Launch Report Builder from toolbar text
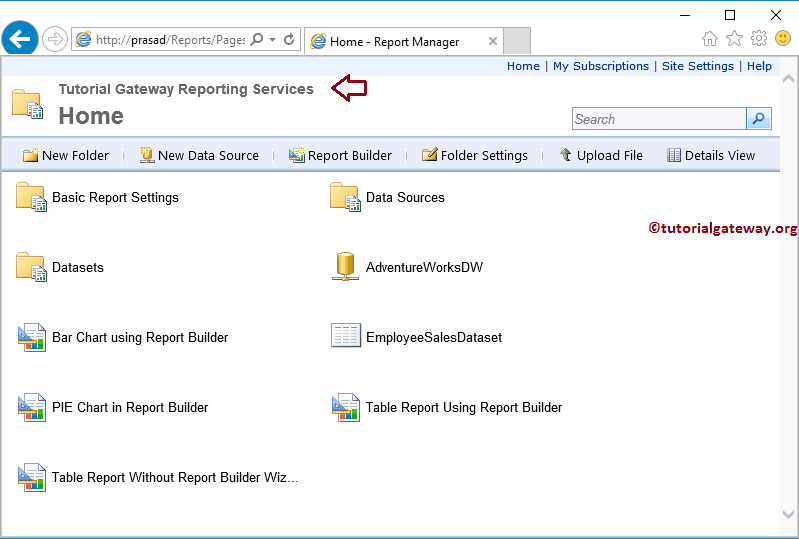The width and height of the screenshot is (799, 539). [x=350, y=155]
